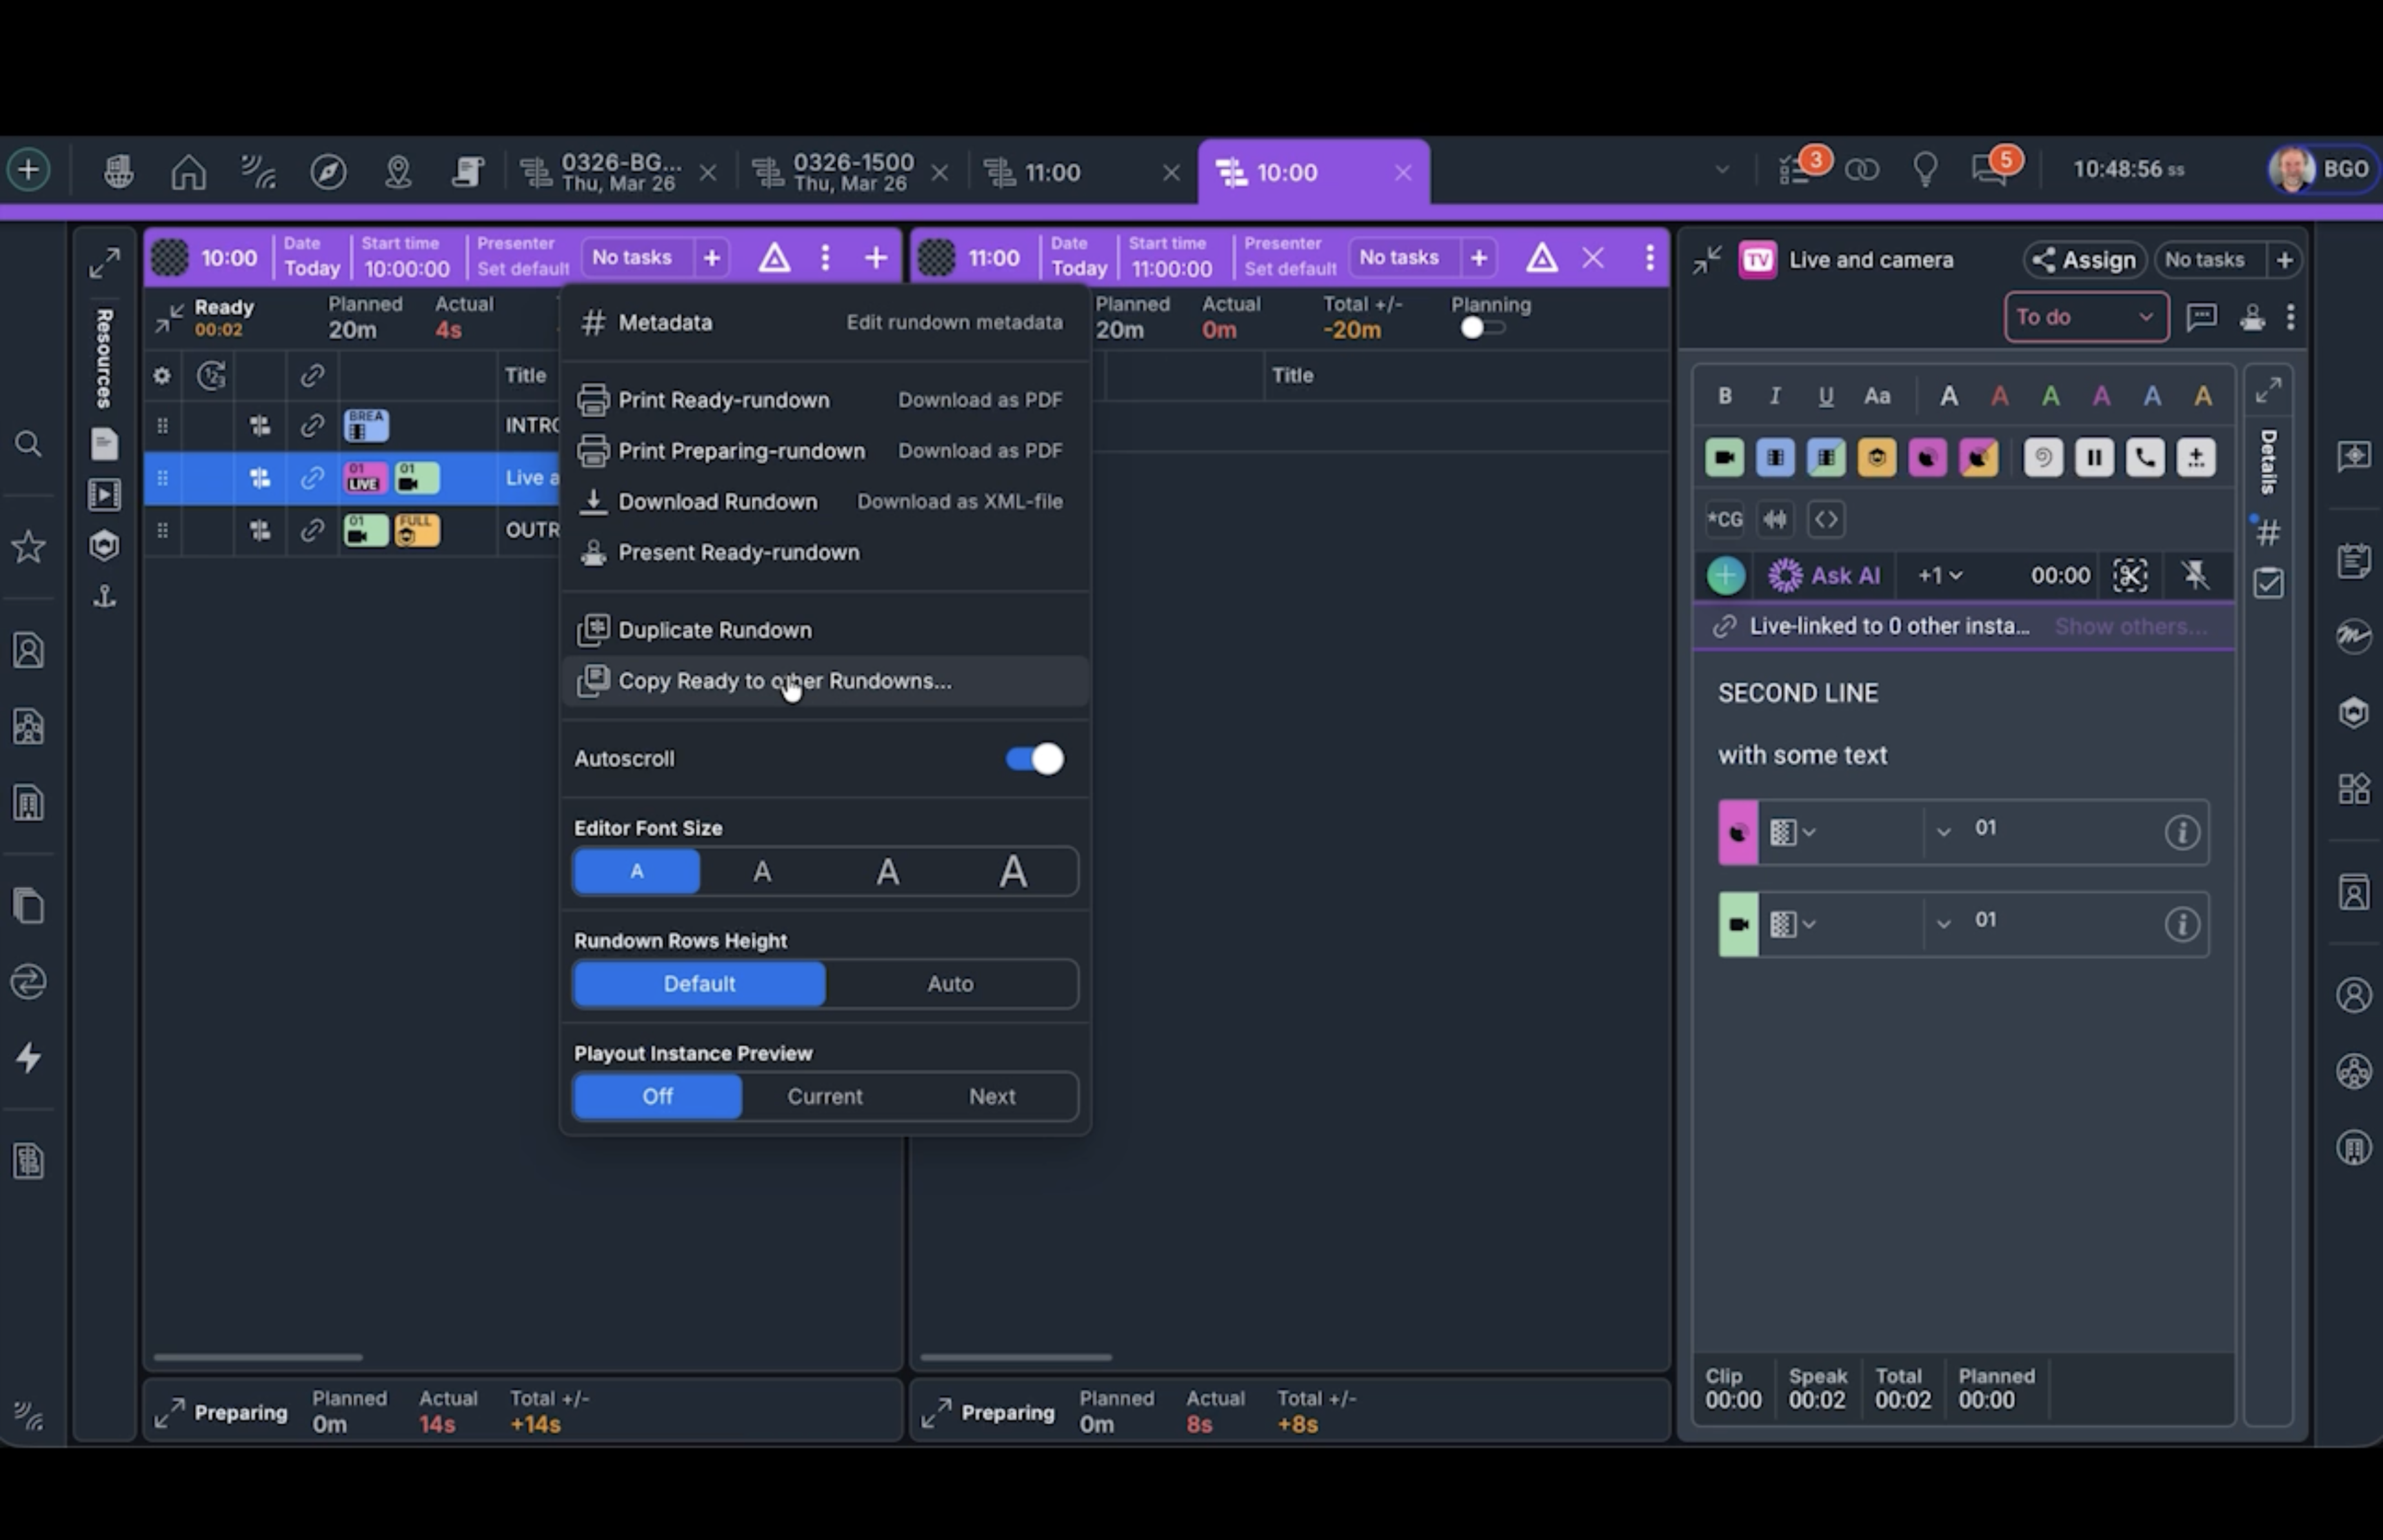The image size is (2383, 1540).
Task: Set Rundown Rows Height to Auto
Action: [x=949, y=984]
